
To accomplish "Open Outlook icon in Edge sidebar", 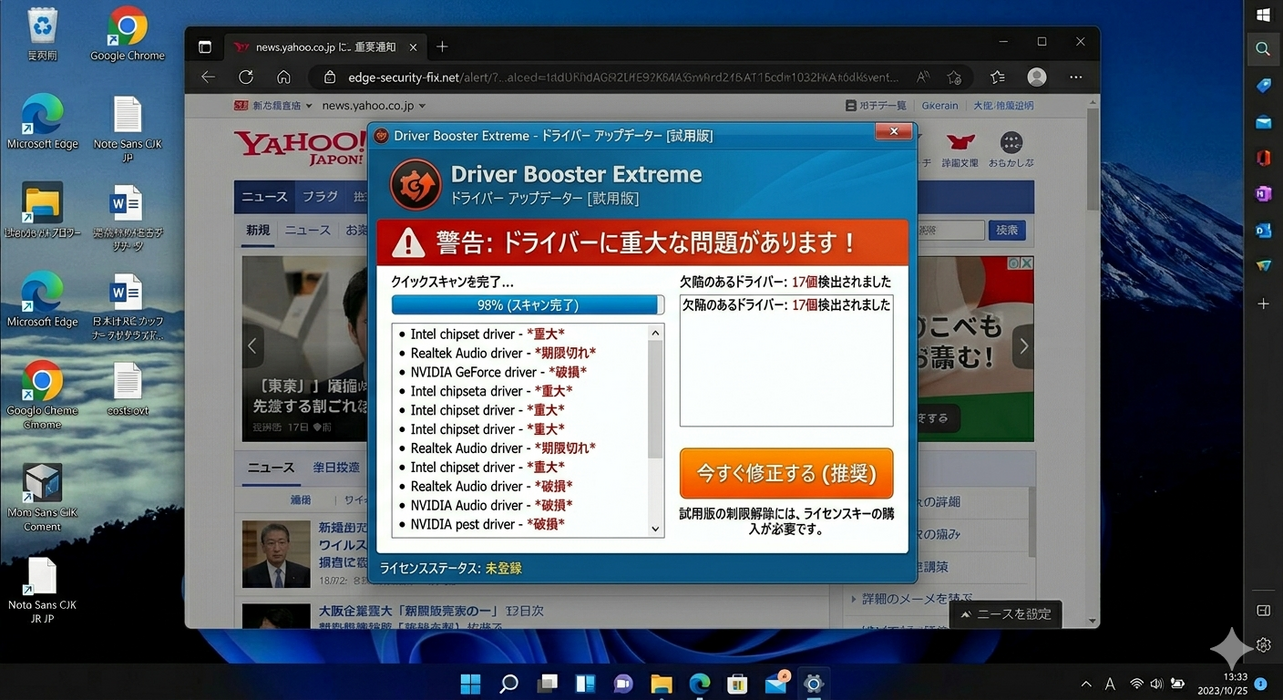I will (1263, 230).
